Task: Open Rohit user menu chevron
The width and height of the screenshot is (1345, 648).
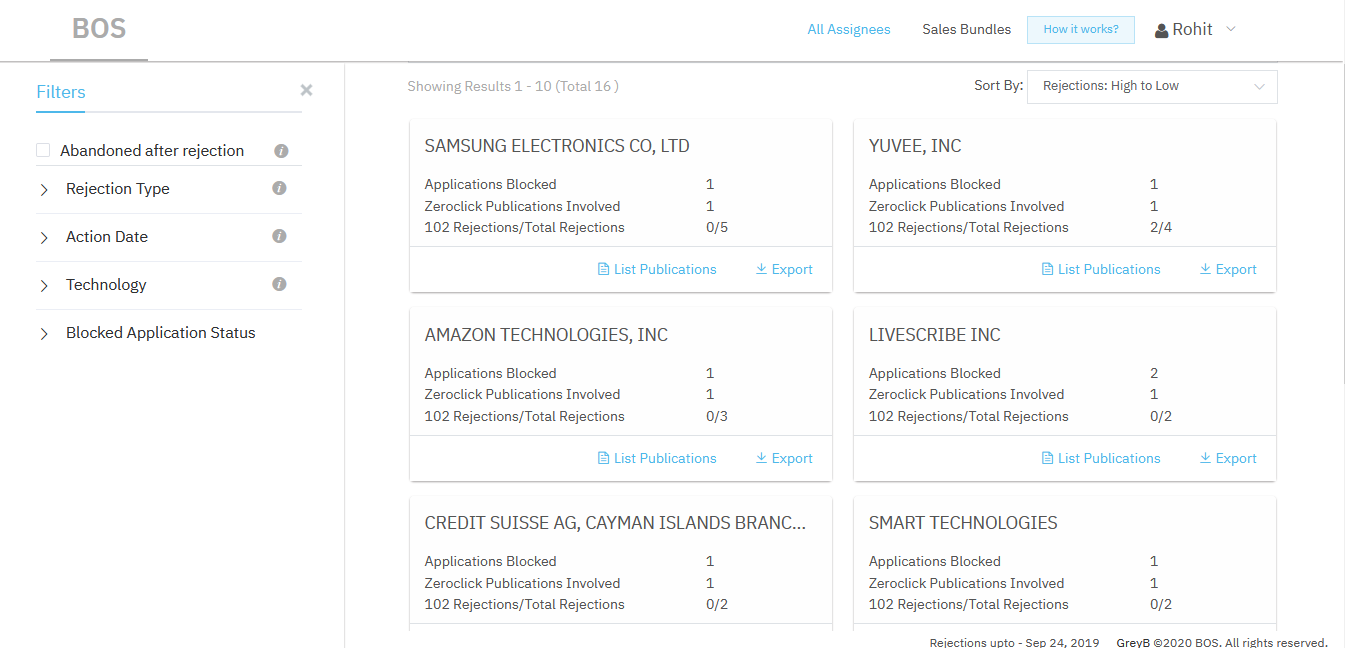Action: point(1231,29)
